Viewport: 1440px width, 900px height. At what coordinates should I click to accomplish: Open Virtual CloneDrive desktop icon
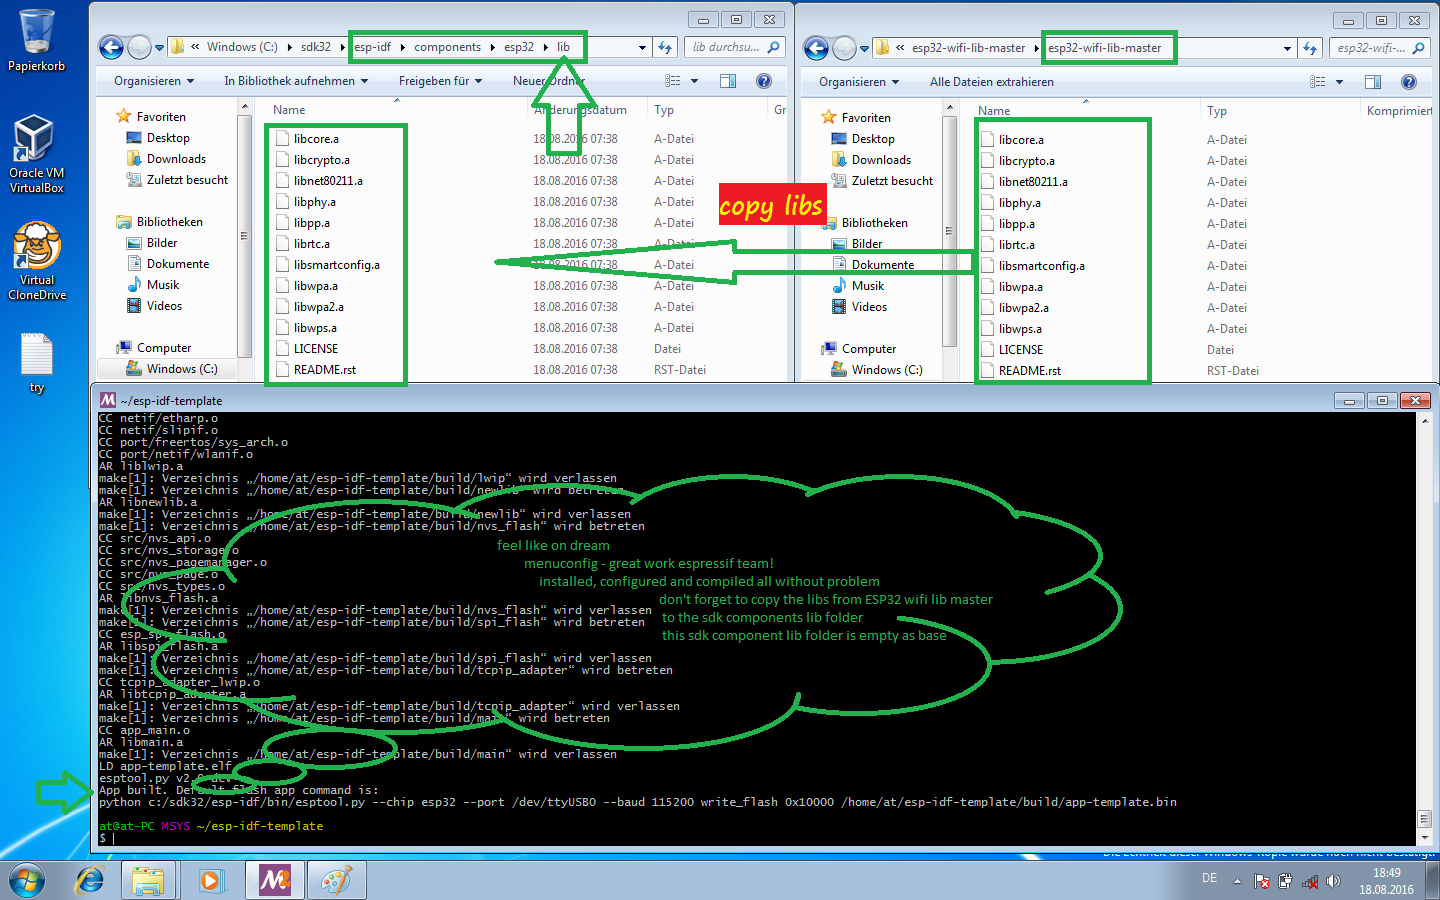[x=37, y=260]
